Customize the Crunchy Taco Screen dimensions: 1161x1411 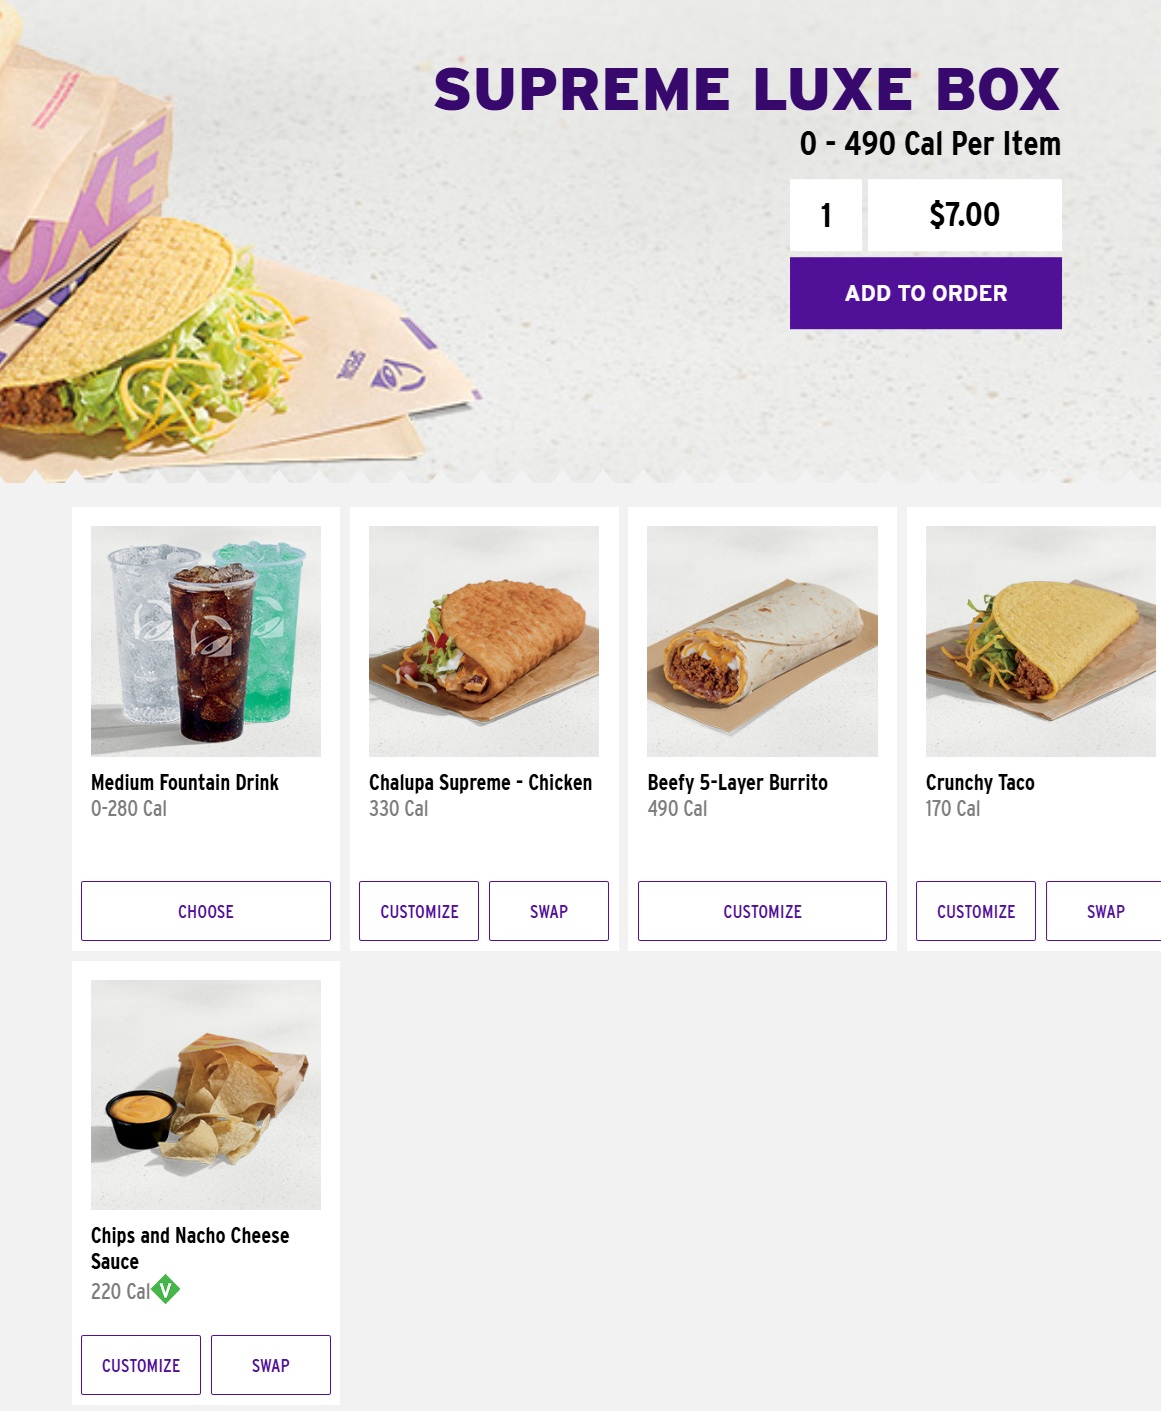click(976, 911)
